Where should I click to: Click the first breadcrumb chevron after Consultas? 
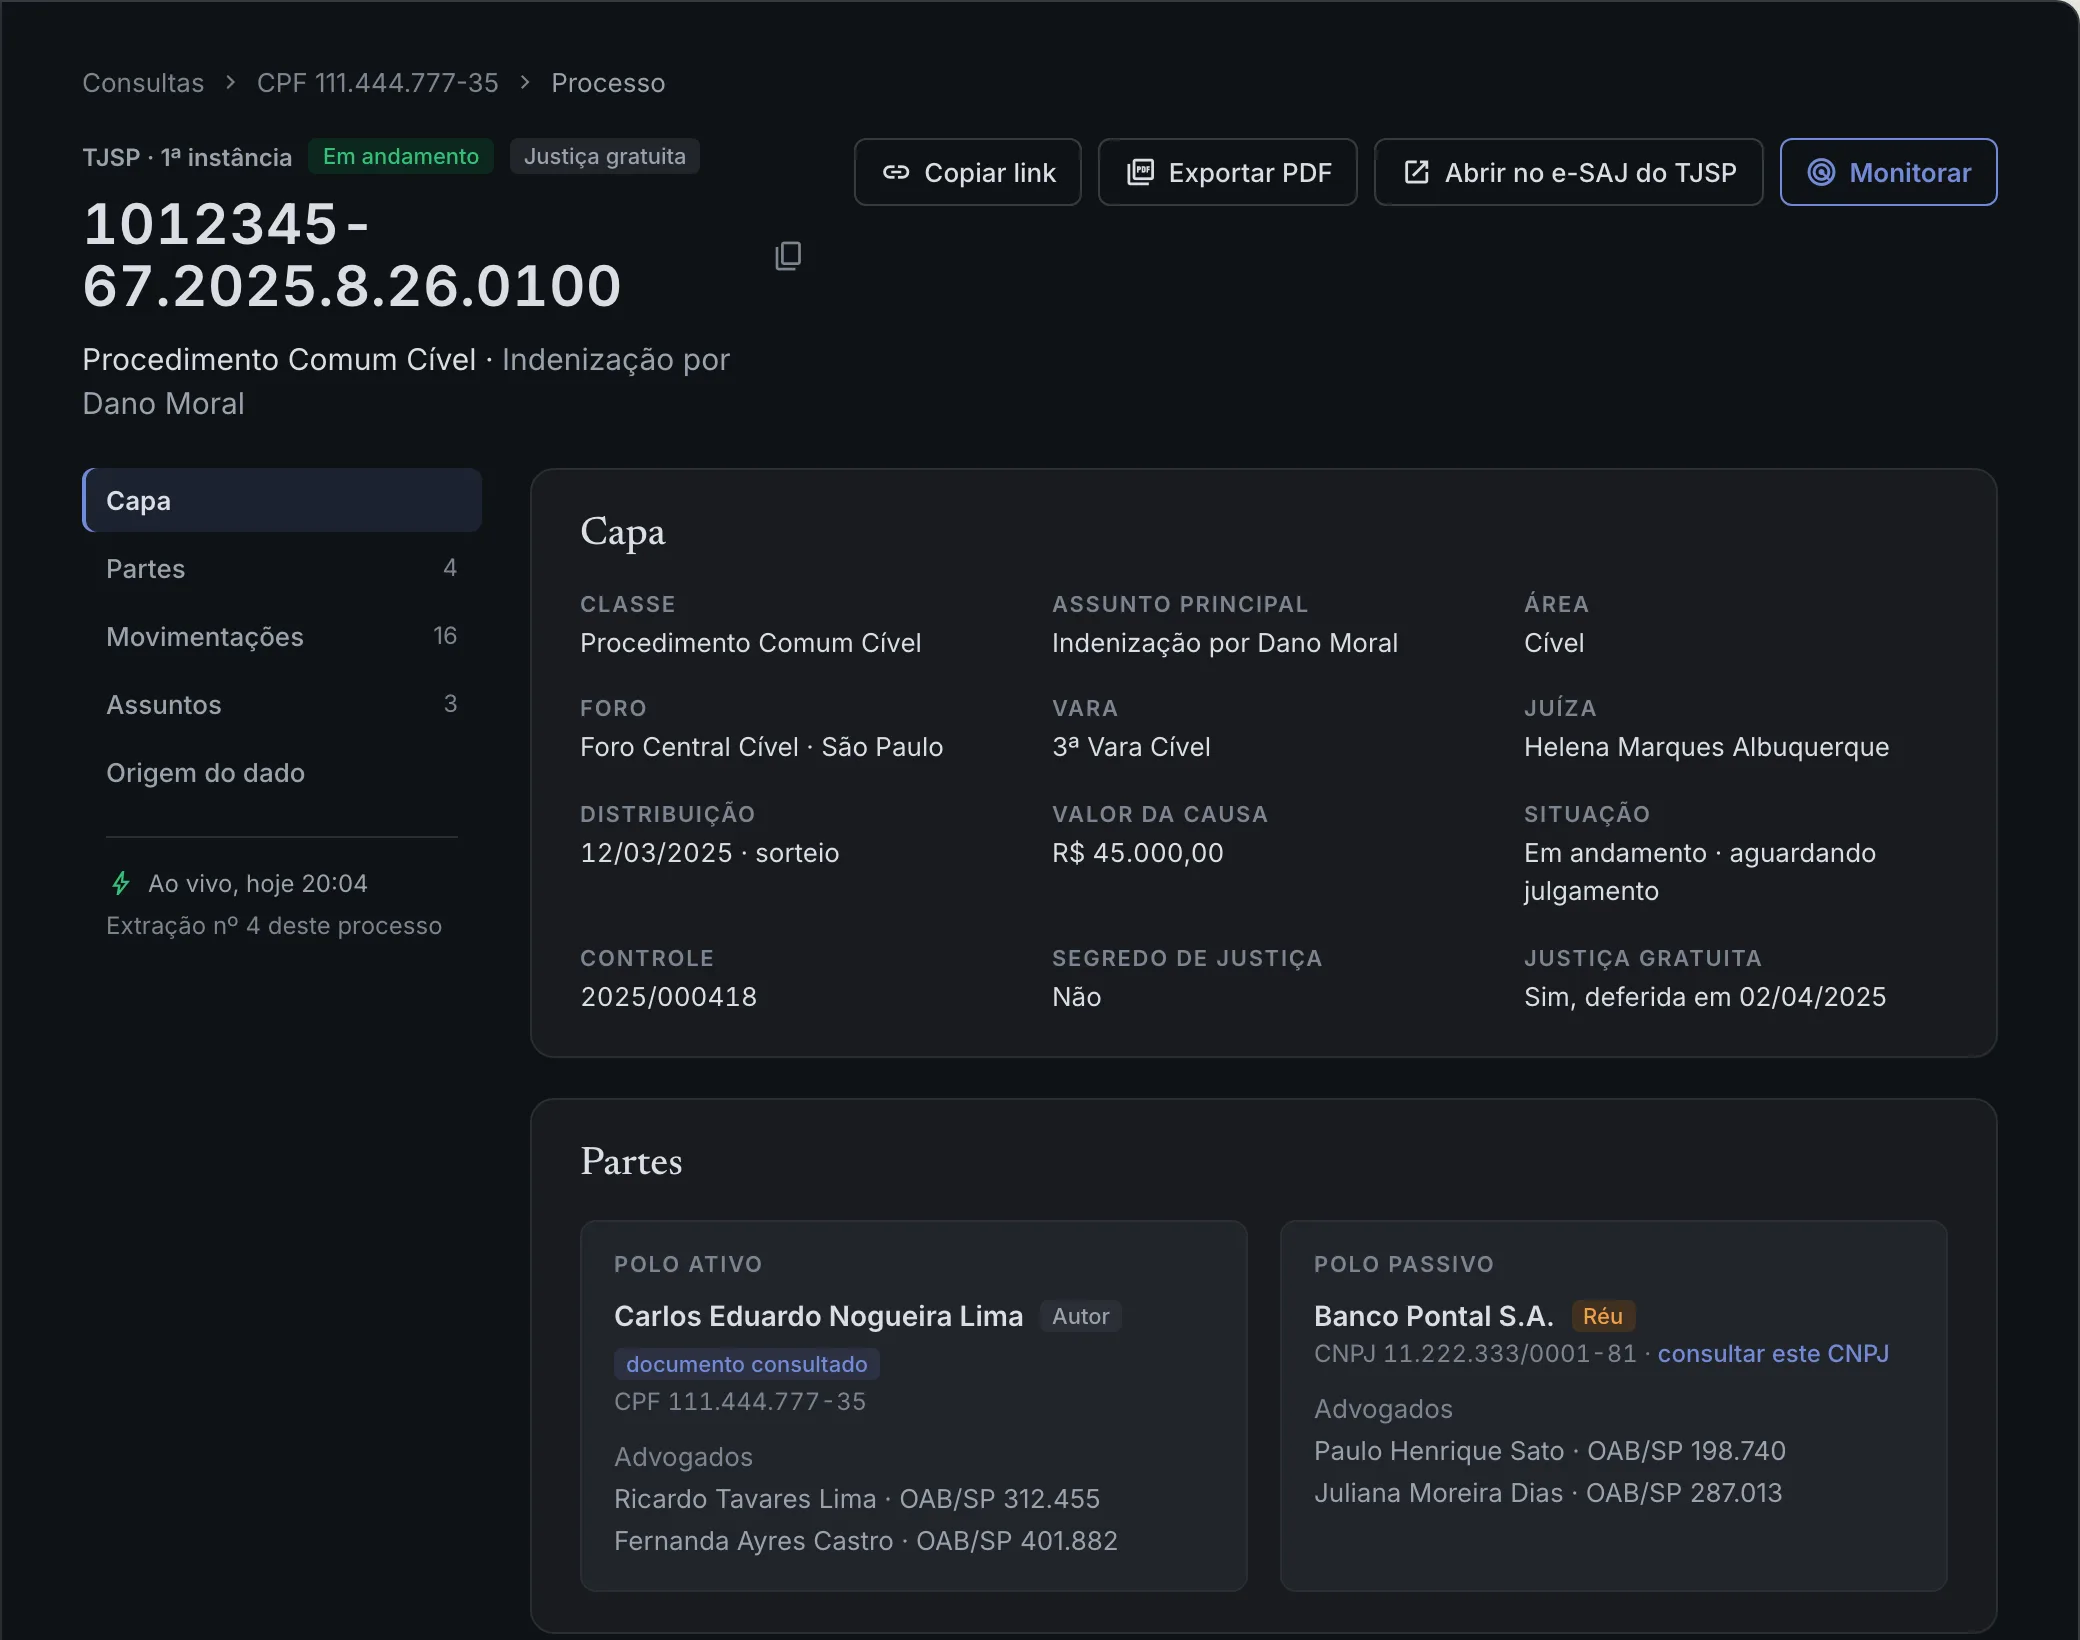tap(231, 82)
